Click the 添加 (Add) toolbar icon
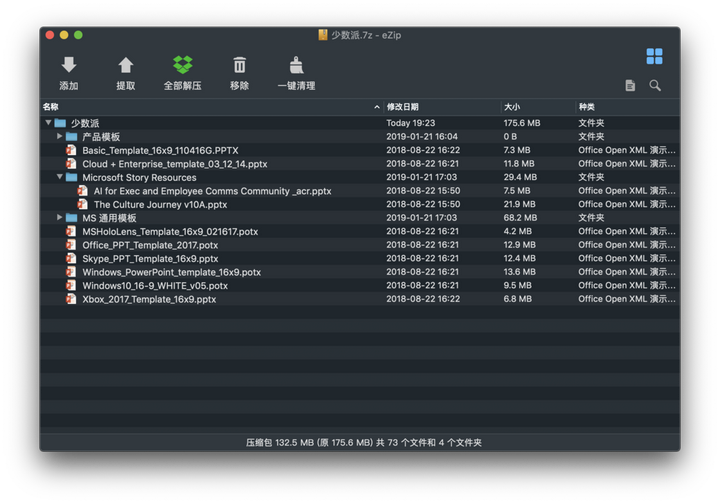The height and width of the screenshot is (504, 720). click(x=69, y=65)
